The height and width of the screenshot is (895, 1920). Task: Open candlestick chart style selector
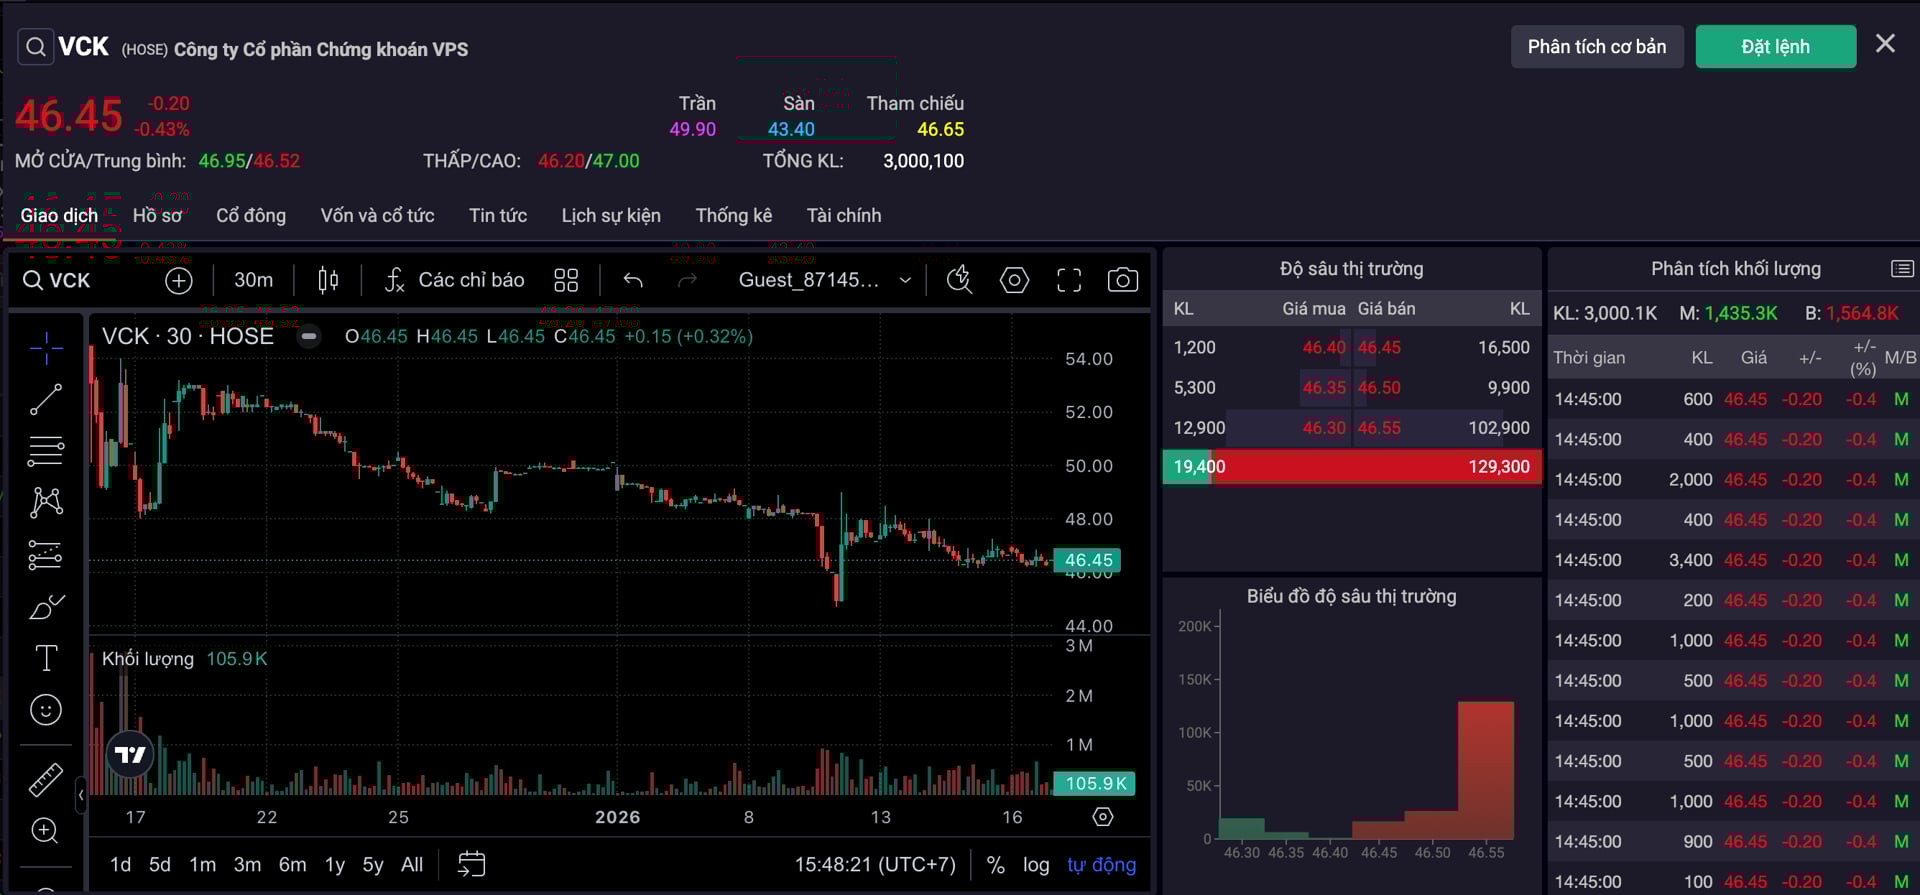[x=328, y=280]
